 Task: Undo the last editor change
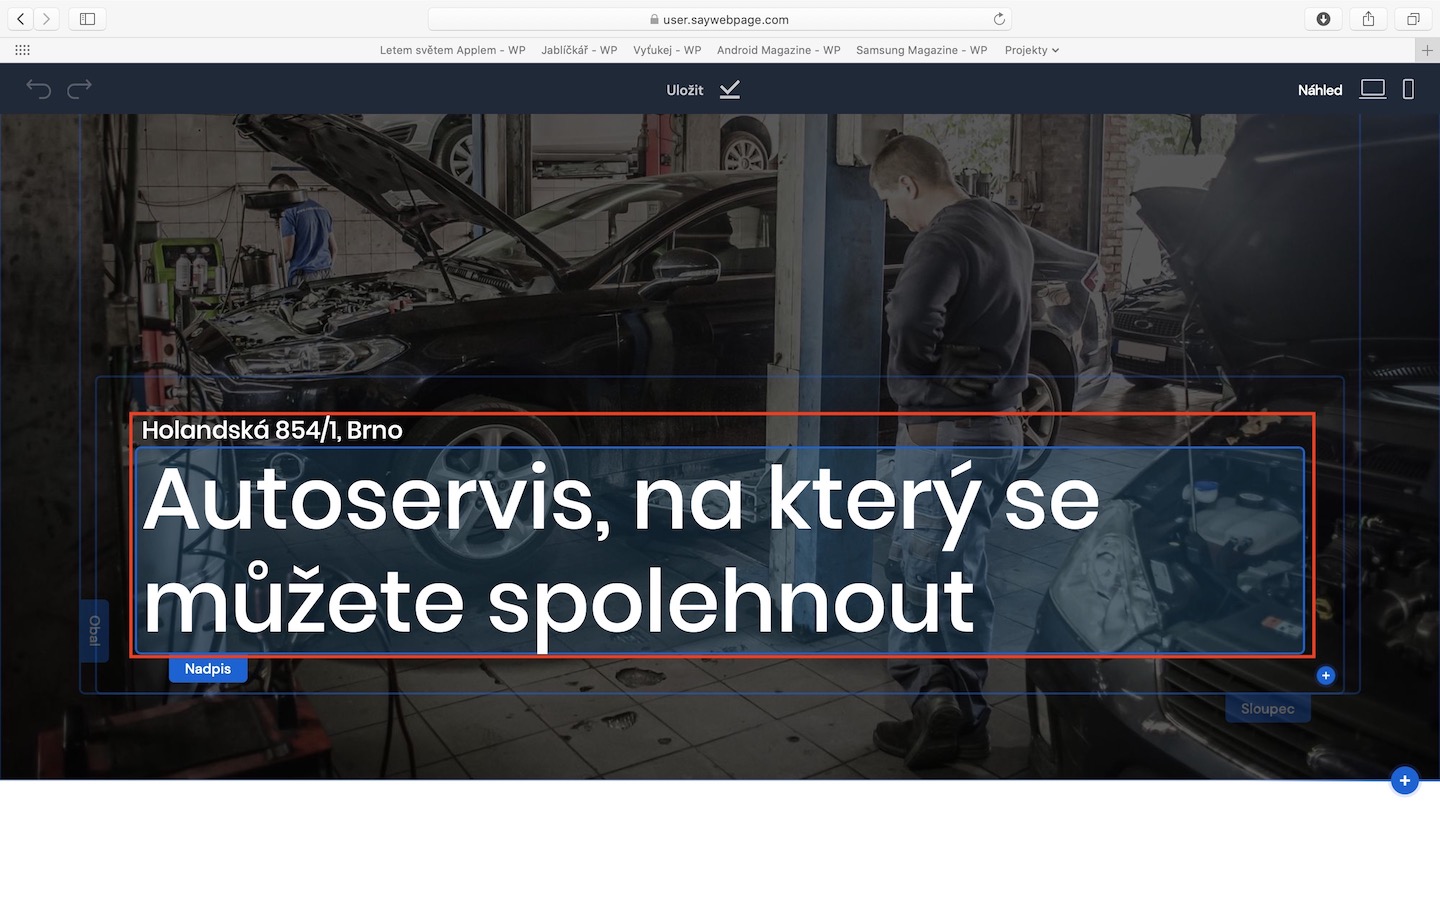click(x=38, y=89)
